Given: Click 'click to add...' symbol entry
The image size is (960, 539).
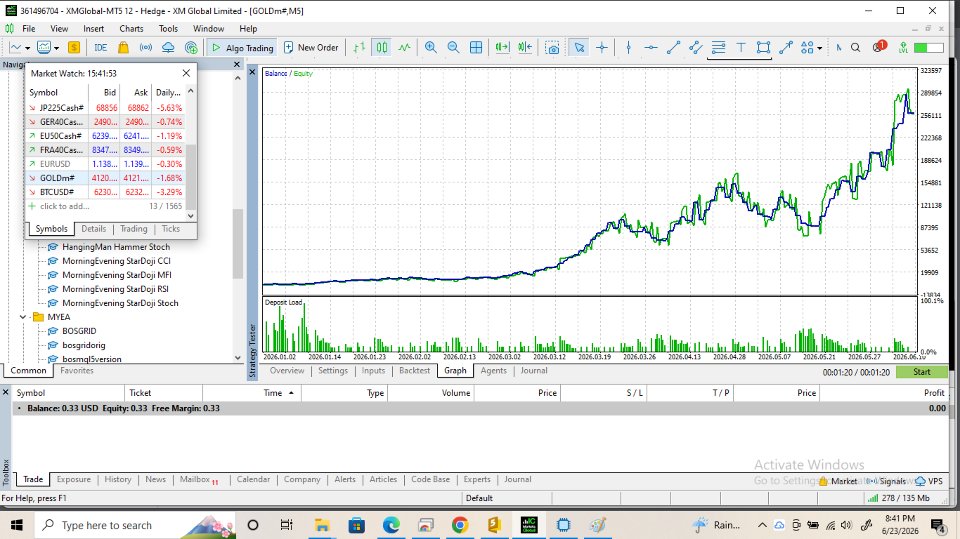Looking at the screenshot, I should [x=64, y=206].
